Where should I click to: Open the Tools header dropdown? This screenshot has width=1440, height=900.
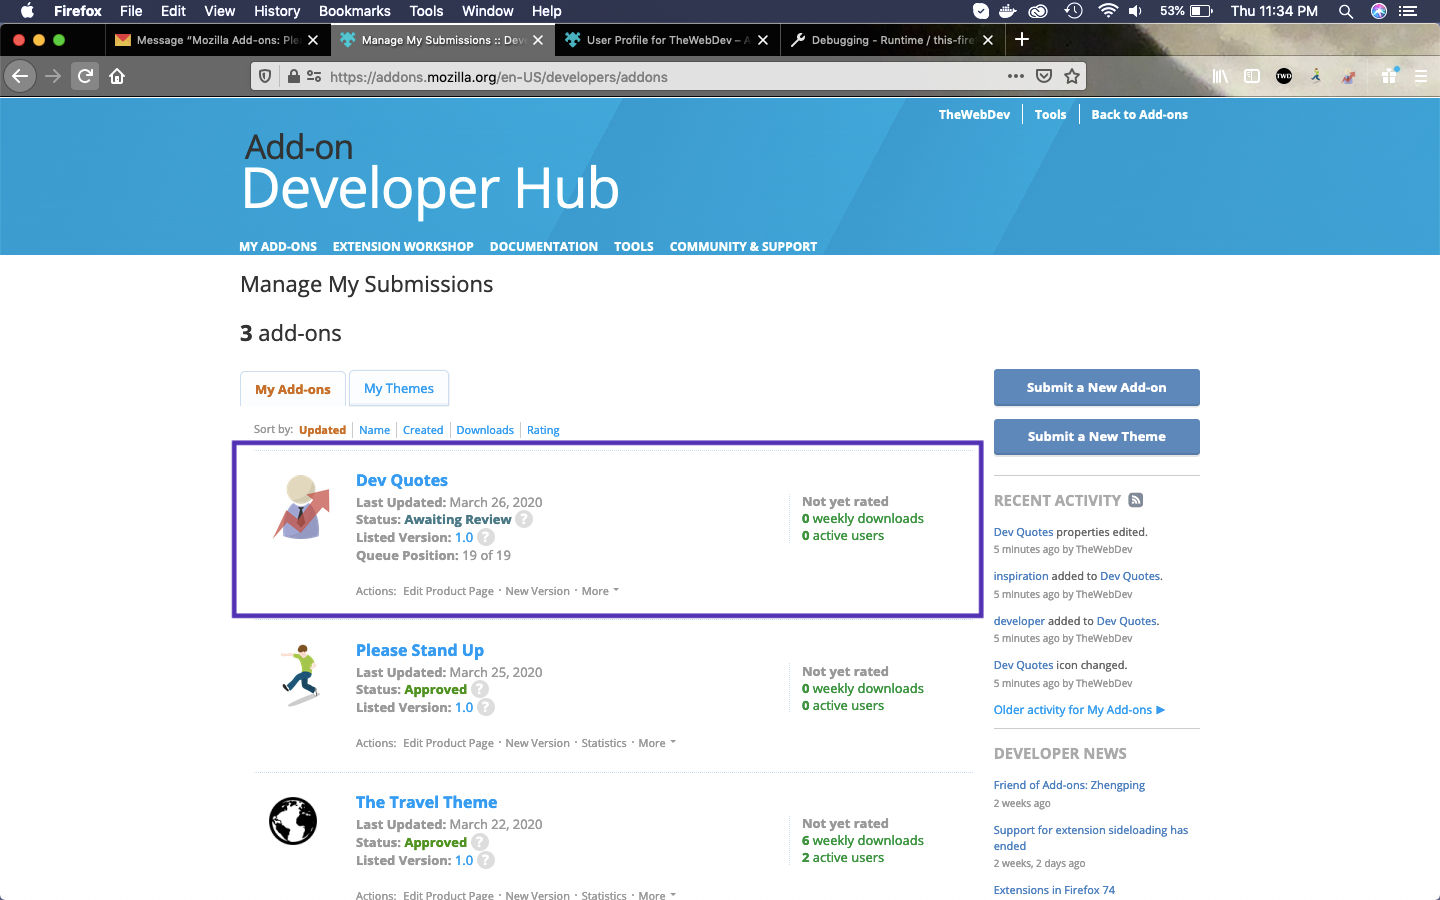(1050, 114)
